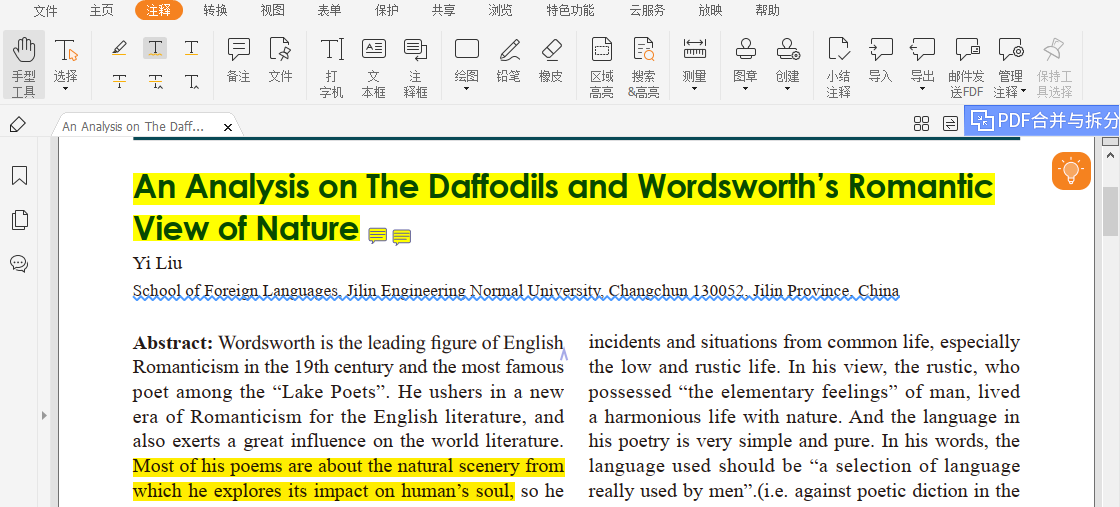Open the Bookmarks panel in left sidebar
The width and height of the screenshot is (1120, 507).
point(19,176)
